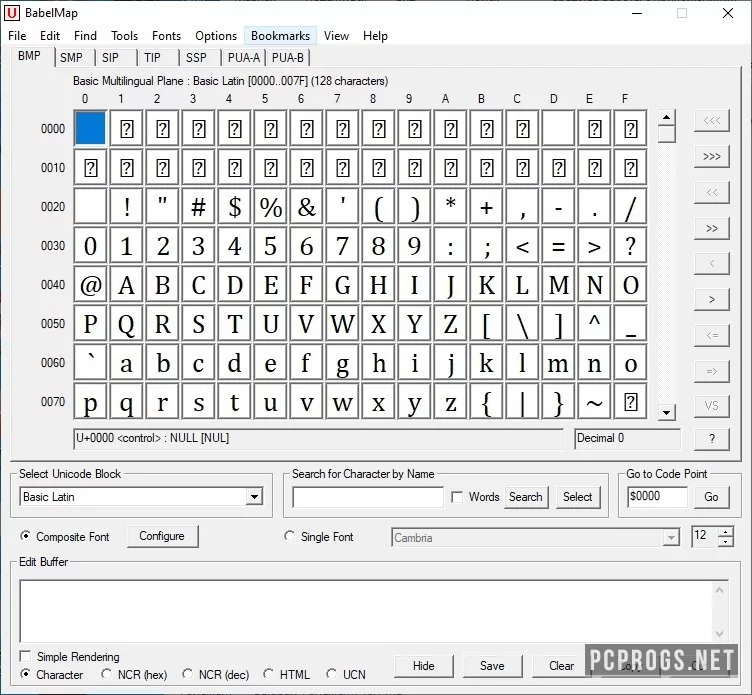Click the Configure button
752x695 pixels.
(x=162, y=536)
